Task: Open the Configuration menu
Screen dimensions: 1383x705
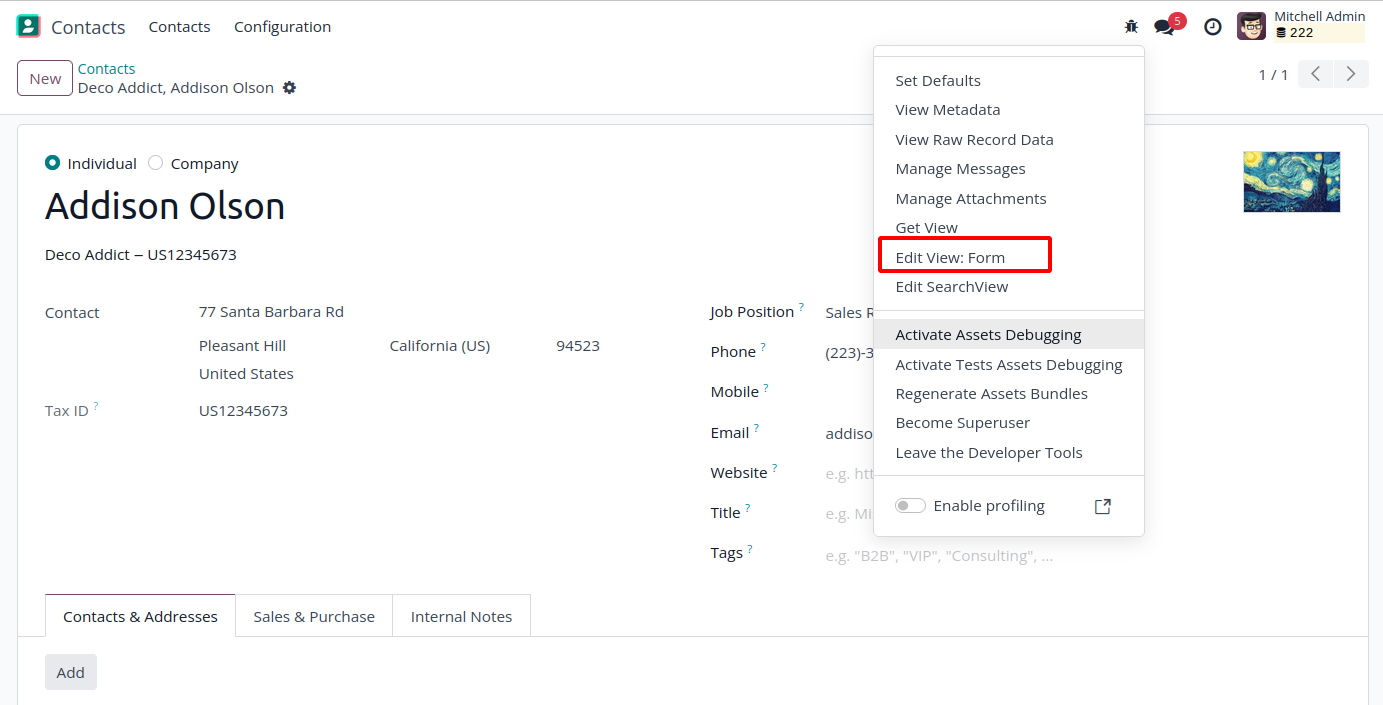Action: 282,27
